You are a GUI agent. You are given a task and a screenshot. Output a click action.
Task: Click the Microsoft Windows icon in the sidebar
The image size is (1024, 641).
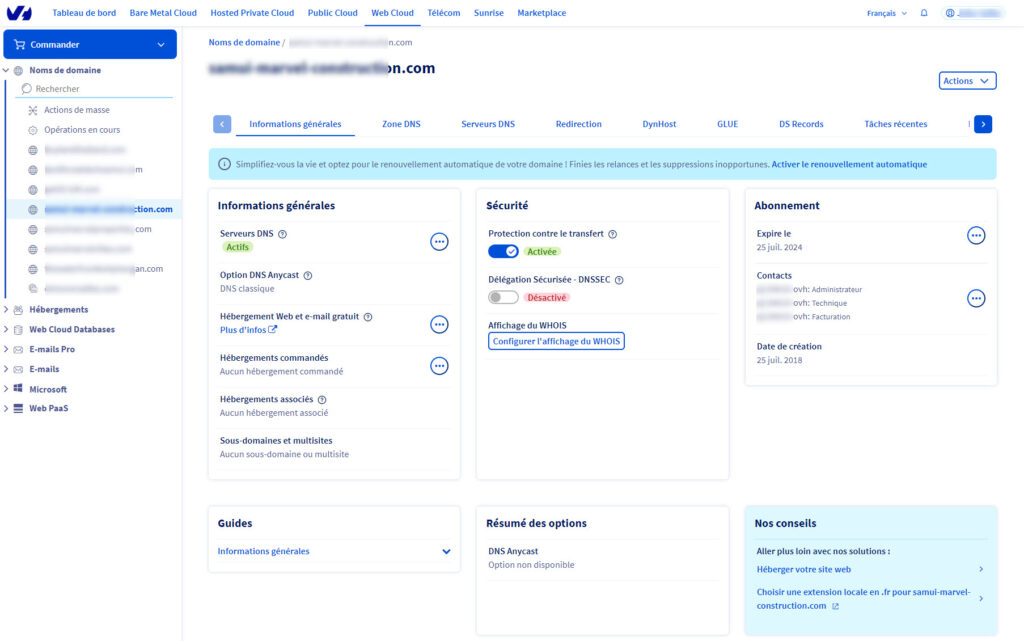(x=18, y=388)
